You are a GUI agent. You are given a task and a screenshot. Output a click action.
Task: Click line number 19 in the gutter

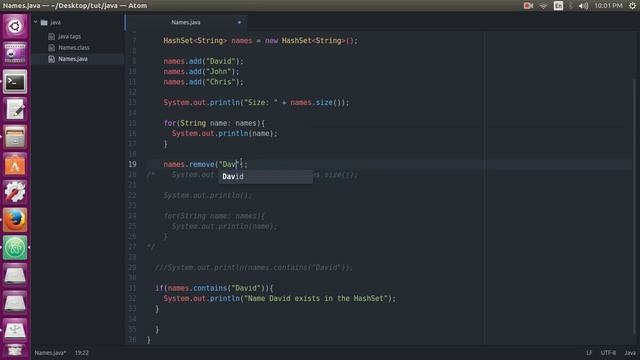pyautogui.click(x=132, y=164)
